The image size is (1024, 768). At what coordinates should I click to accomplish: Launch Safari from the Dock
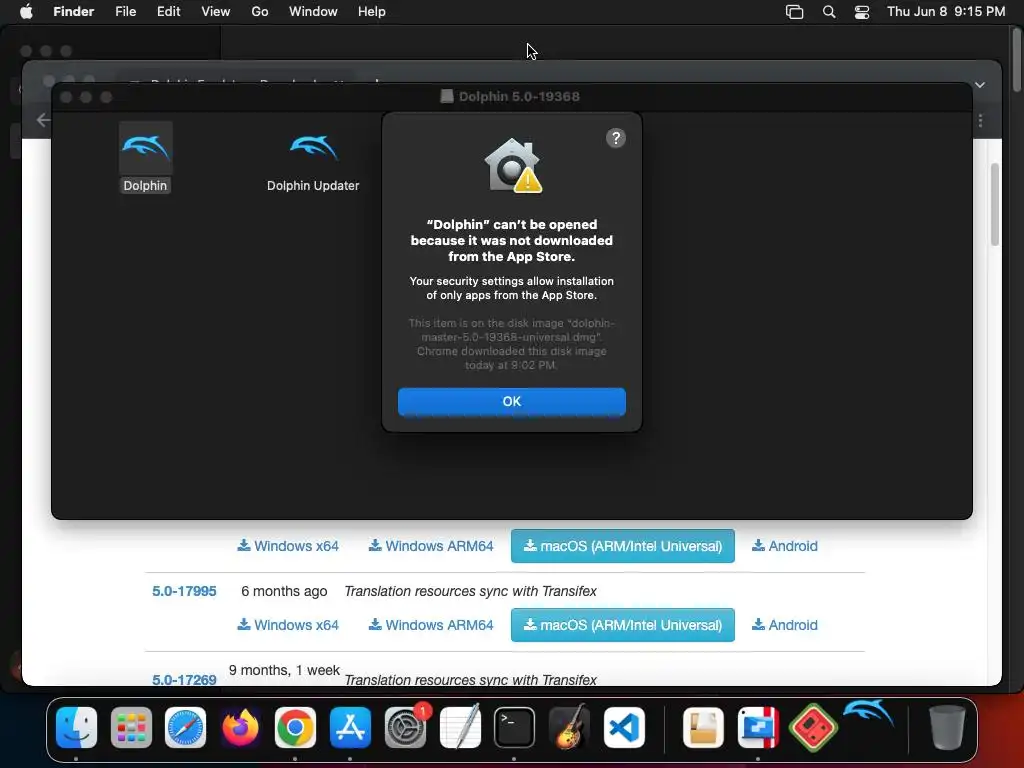pos(185,728)
